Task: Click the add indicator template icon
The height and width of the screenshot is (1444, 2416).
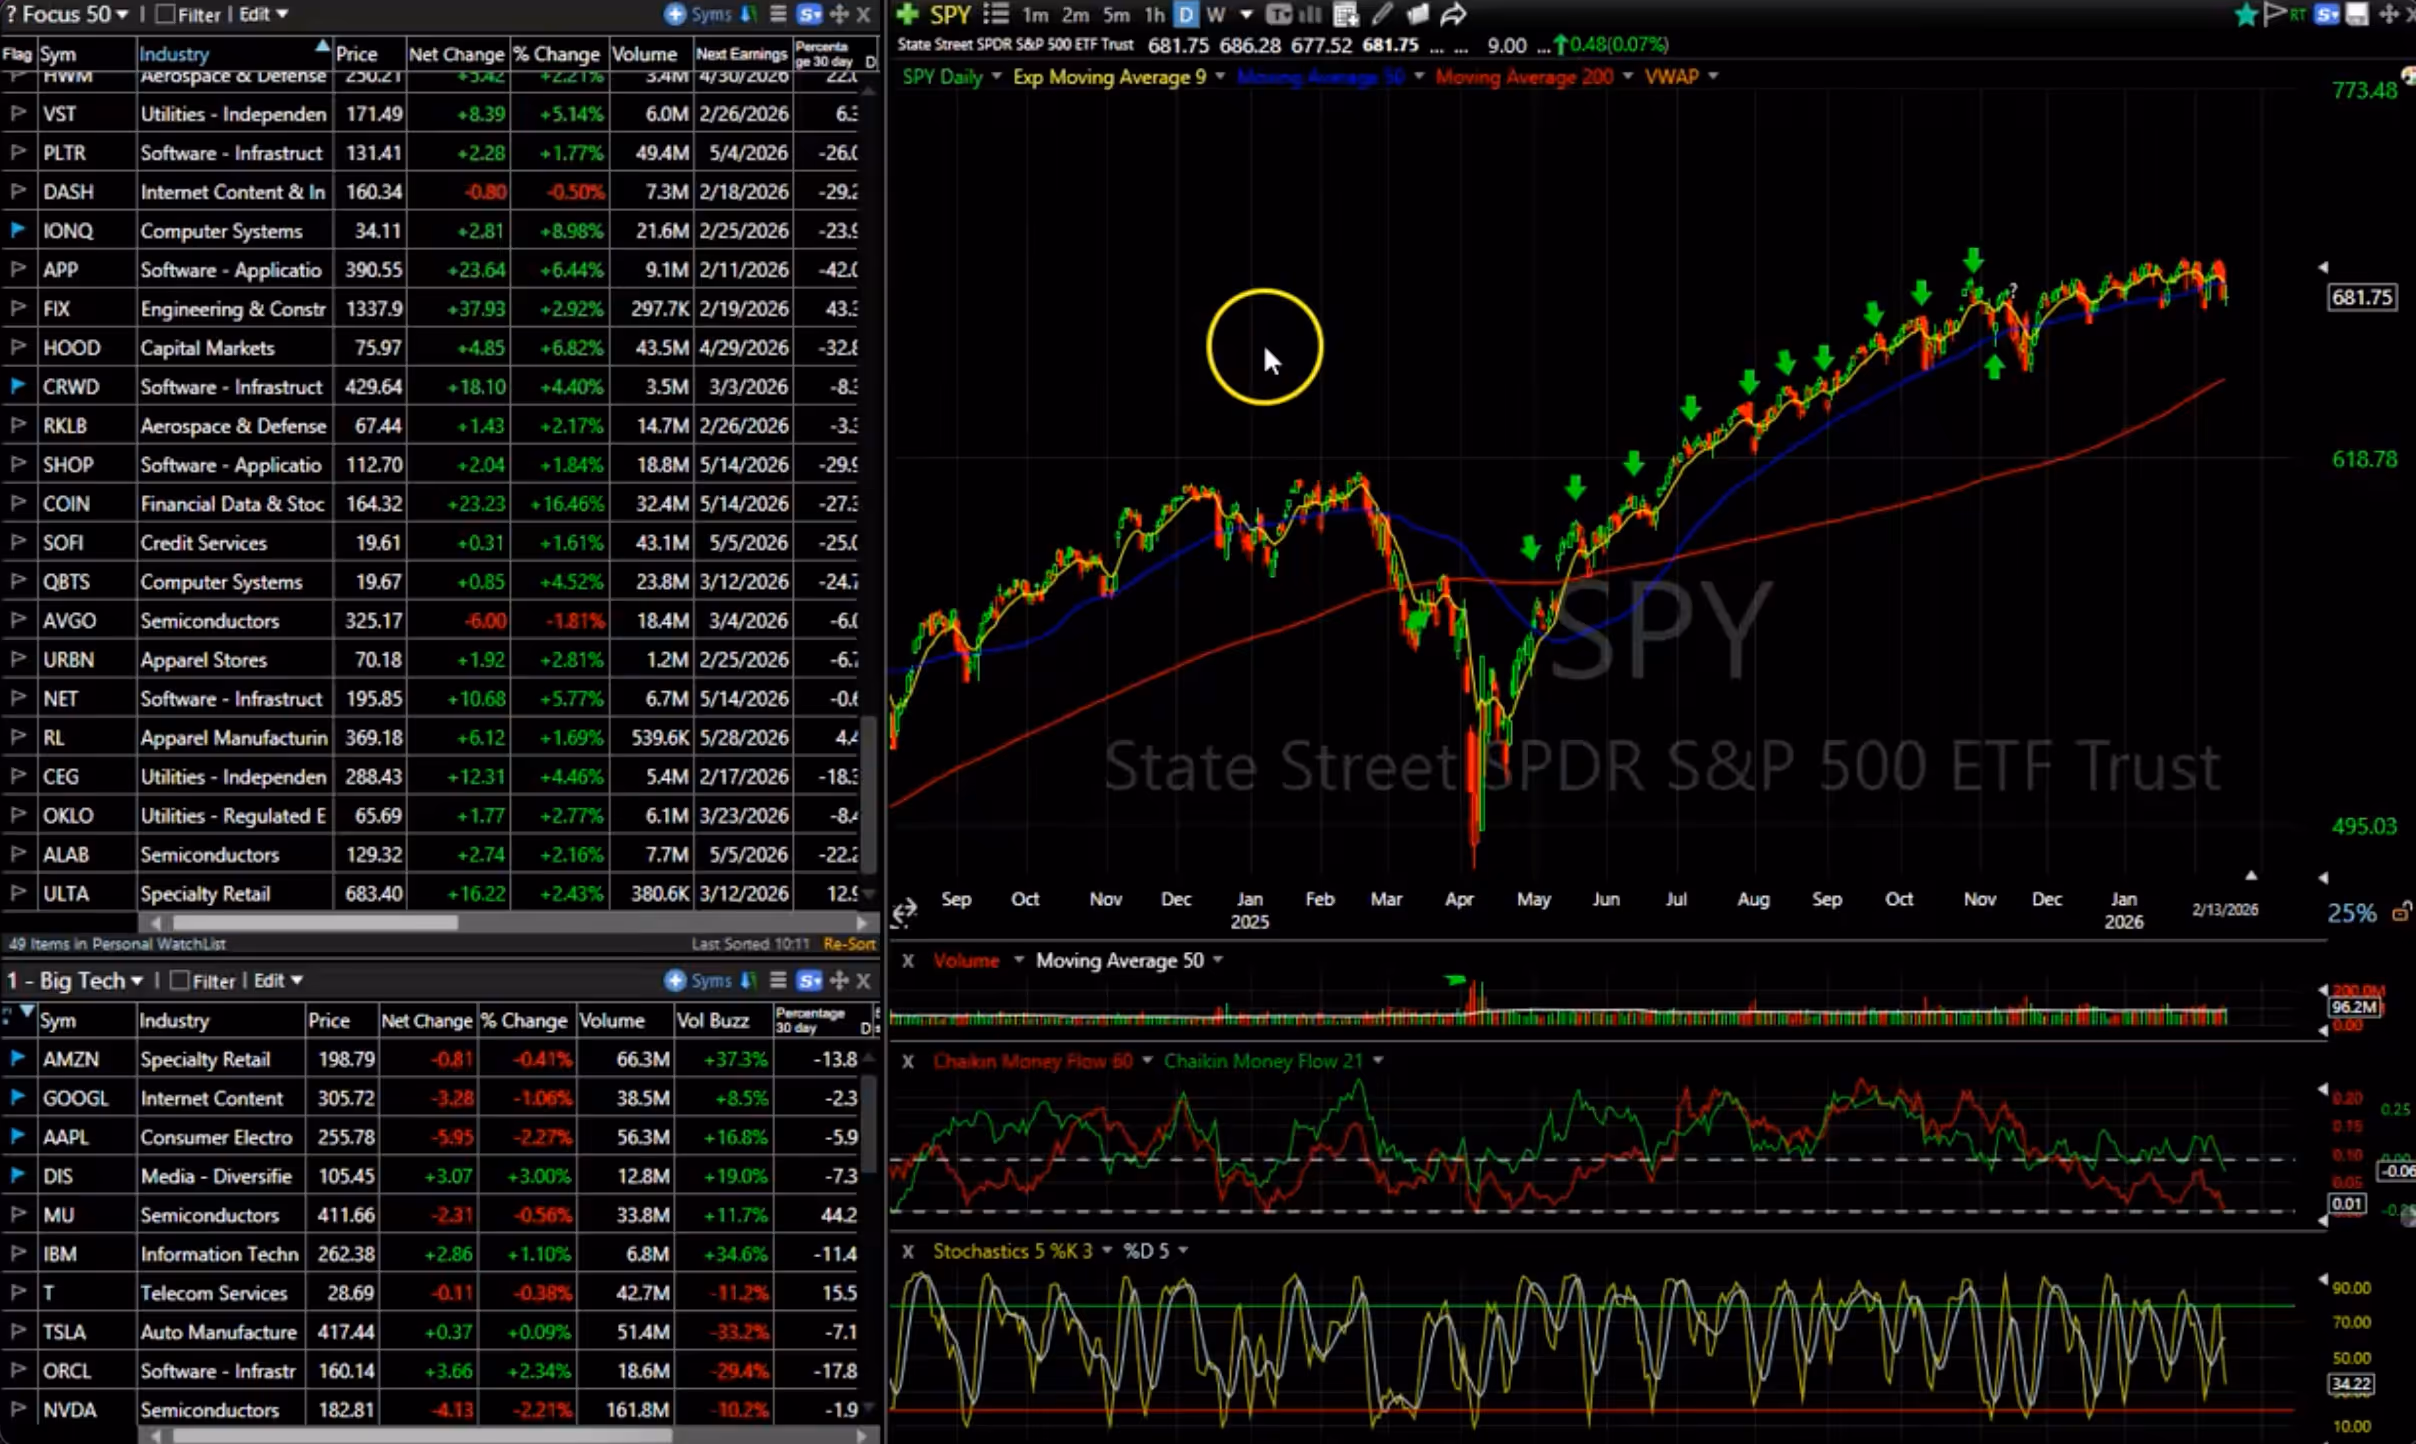Action: pyautogui.click(x=1346, y=14)
